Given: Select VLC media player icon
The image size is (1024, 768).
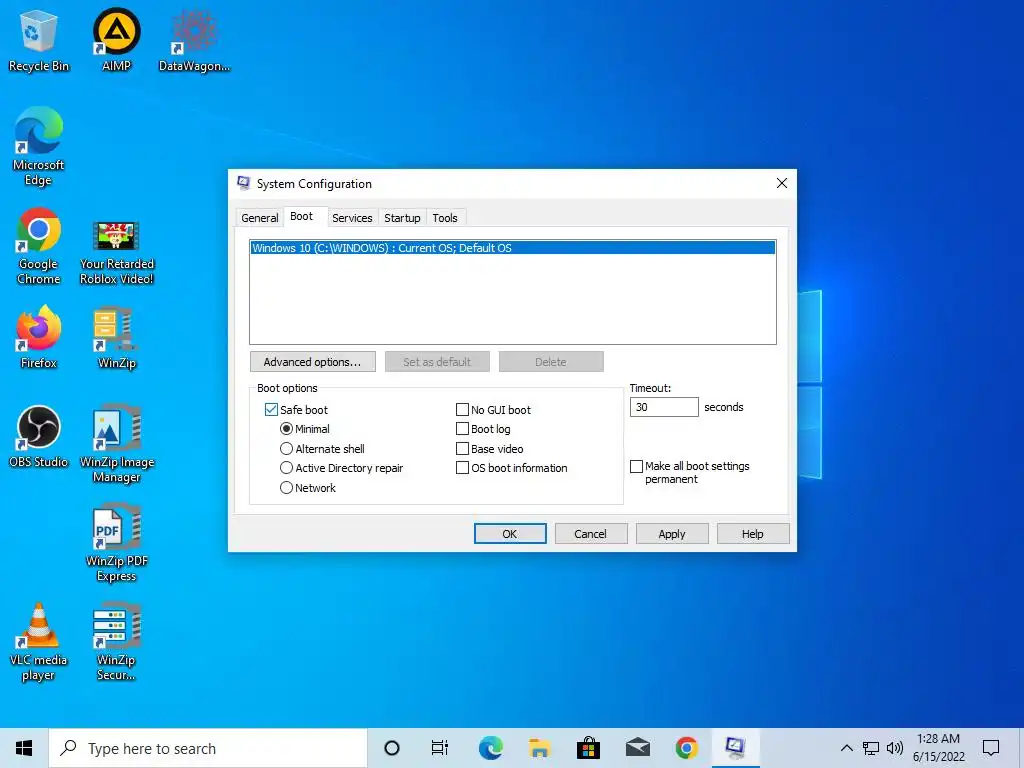Looking at the screenshot, I should [39, 643].
